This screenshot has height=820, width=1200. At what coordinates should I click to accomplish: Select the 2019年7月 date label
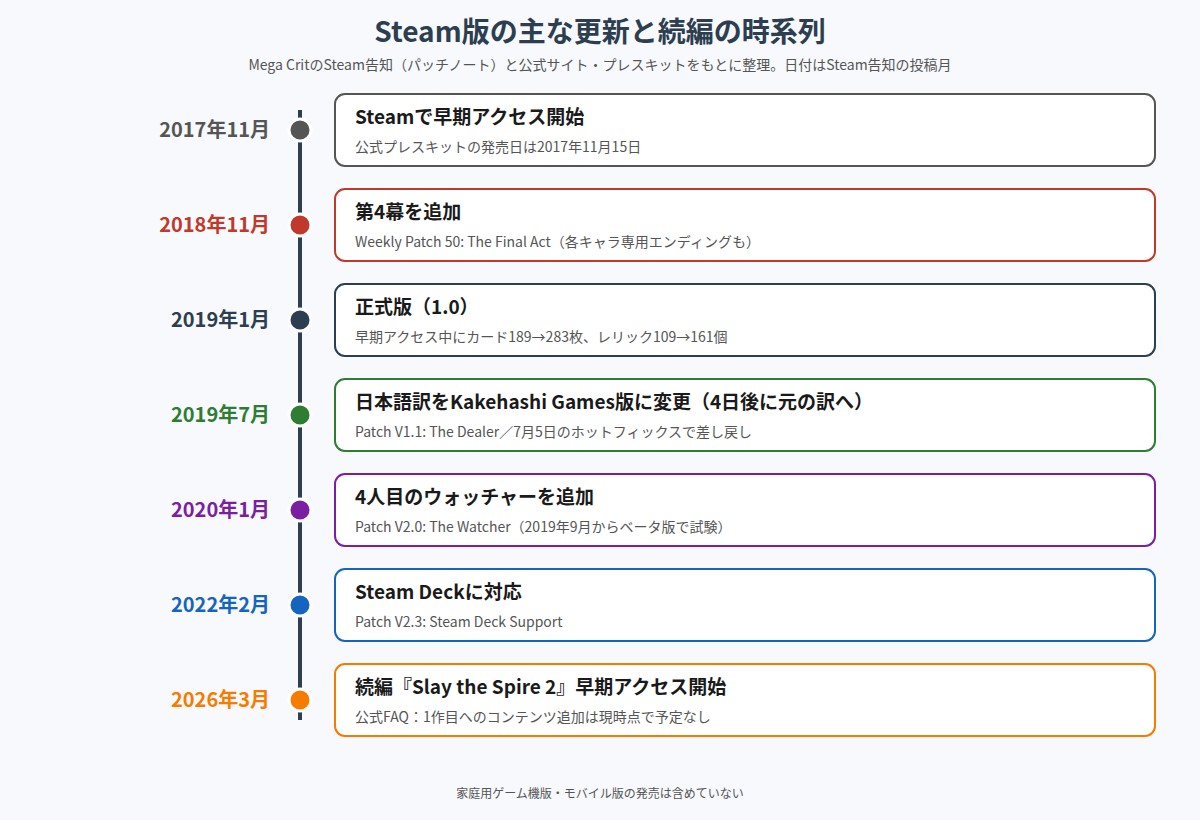(220, 415)
